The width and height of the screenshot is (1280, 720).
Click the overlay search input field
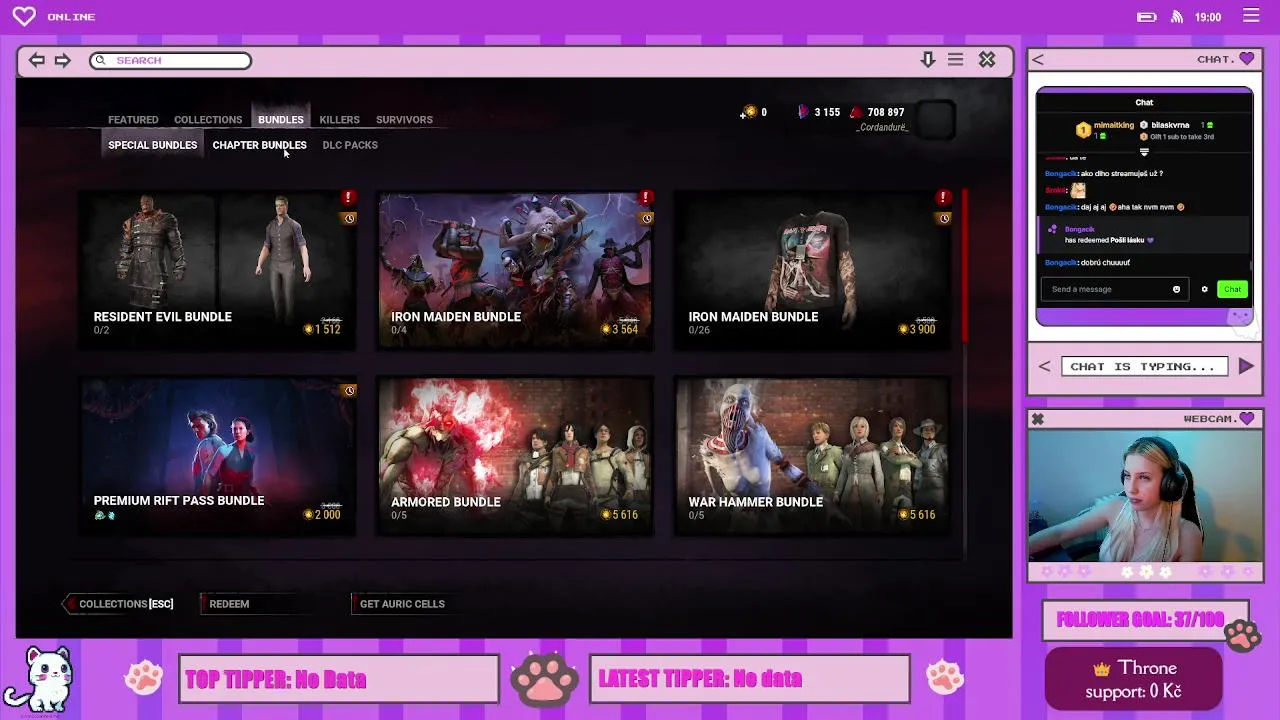click(x=170, y=60)
